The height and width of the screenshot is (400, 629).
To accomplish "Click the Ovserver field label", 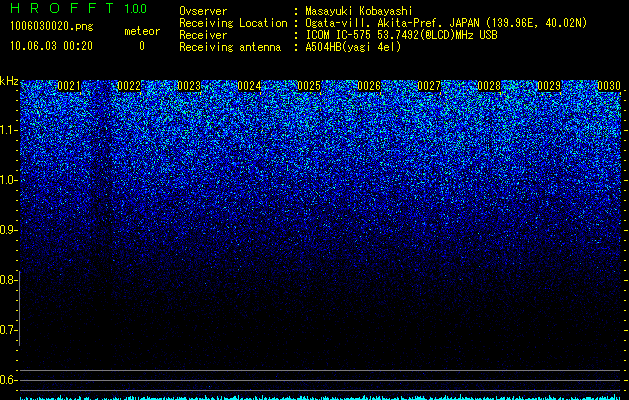I will (203, 11).
